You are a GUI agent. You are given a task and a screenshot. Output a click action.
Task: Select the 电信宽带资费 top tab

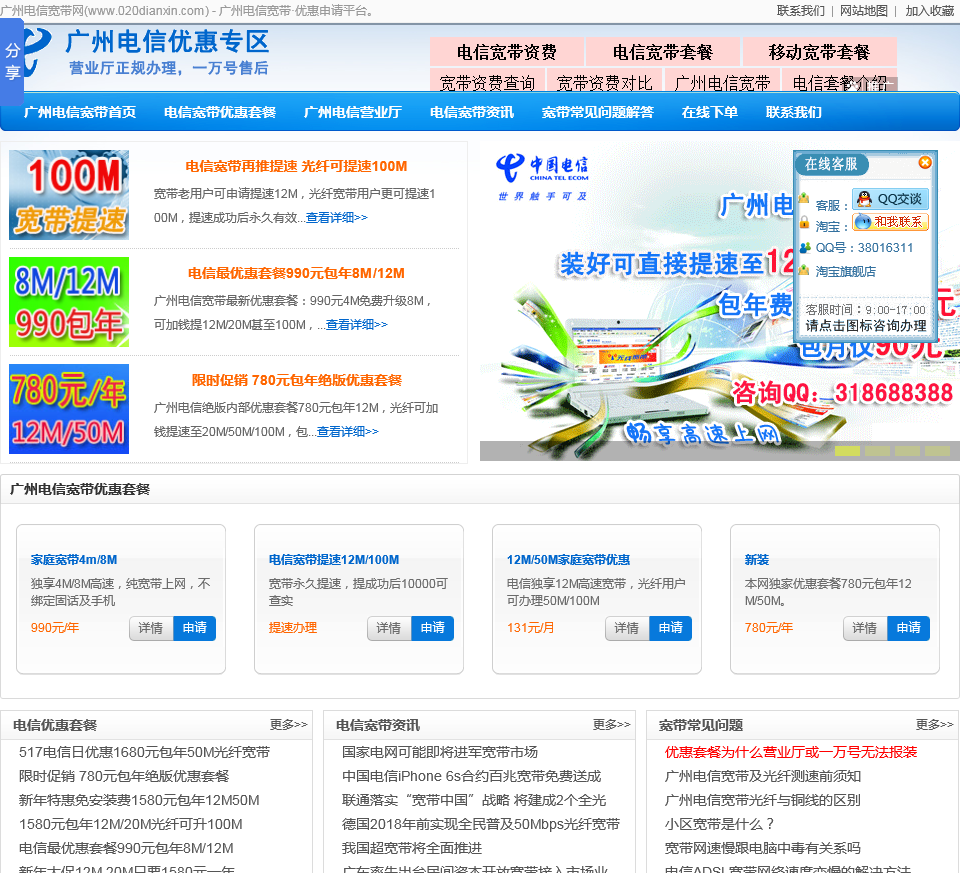click(x=506, y=52)
